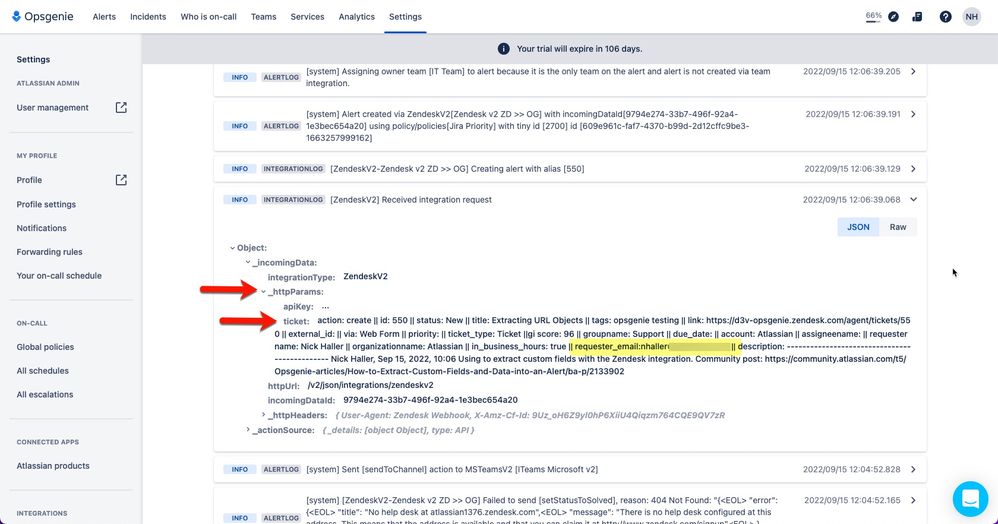Screen dimensions: 998x524
Task: Open the Teams tab
Action: pyautogui.click(x=264, y=17)
